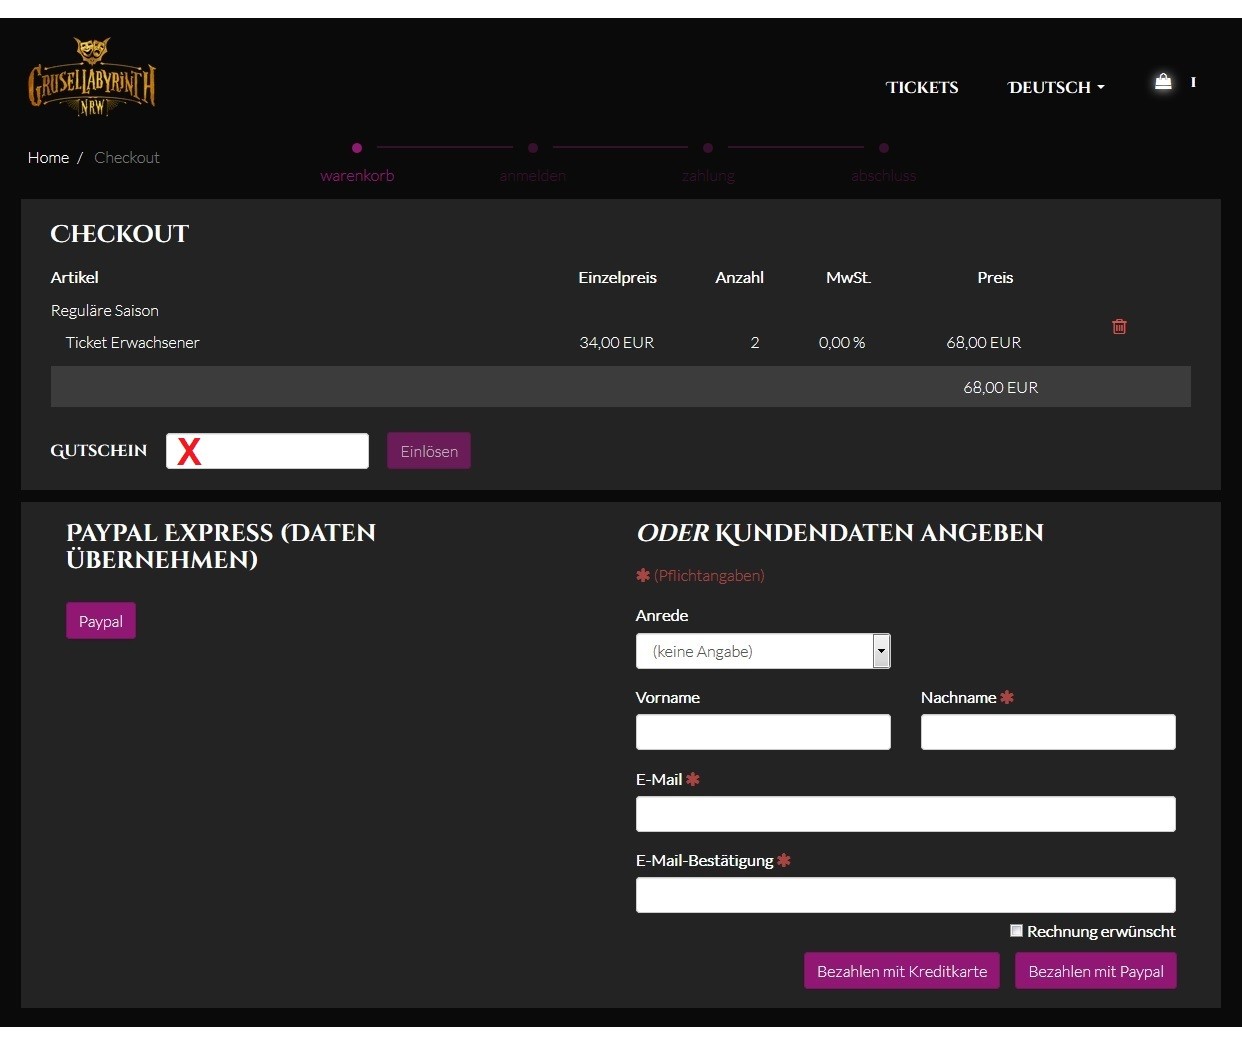
Task: Pay with Bezahlen mit Kreditkarte button
Action: (902, 971)
